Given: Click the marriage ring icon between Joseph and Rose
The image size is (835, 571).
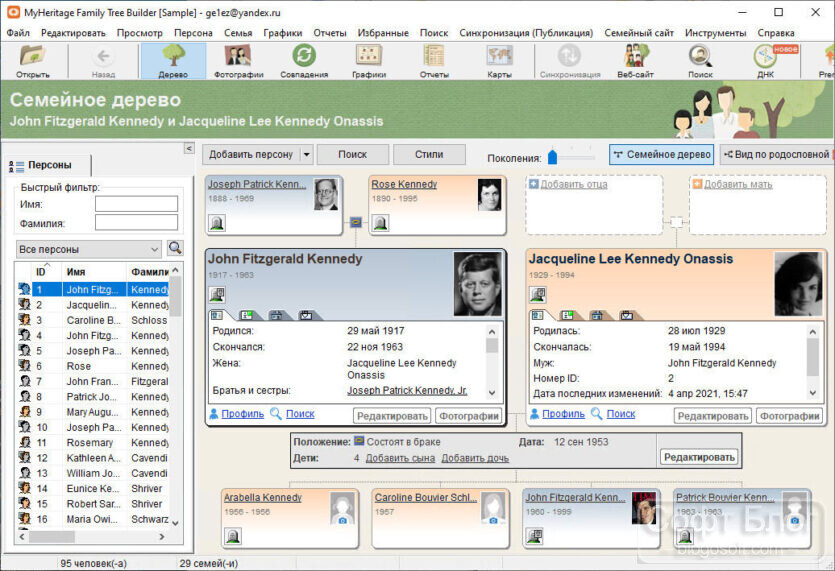Looking at the screenshot, I should point(356,222).
